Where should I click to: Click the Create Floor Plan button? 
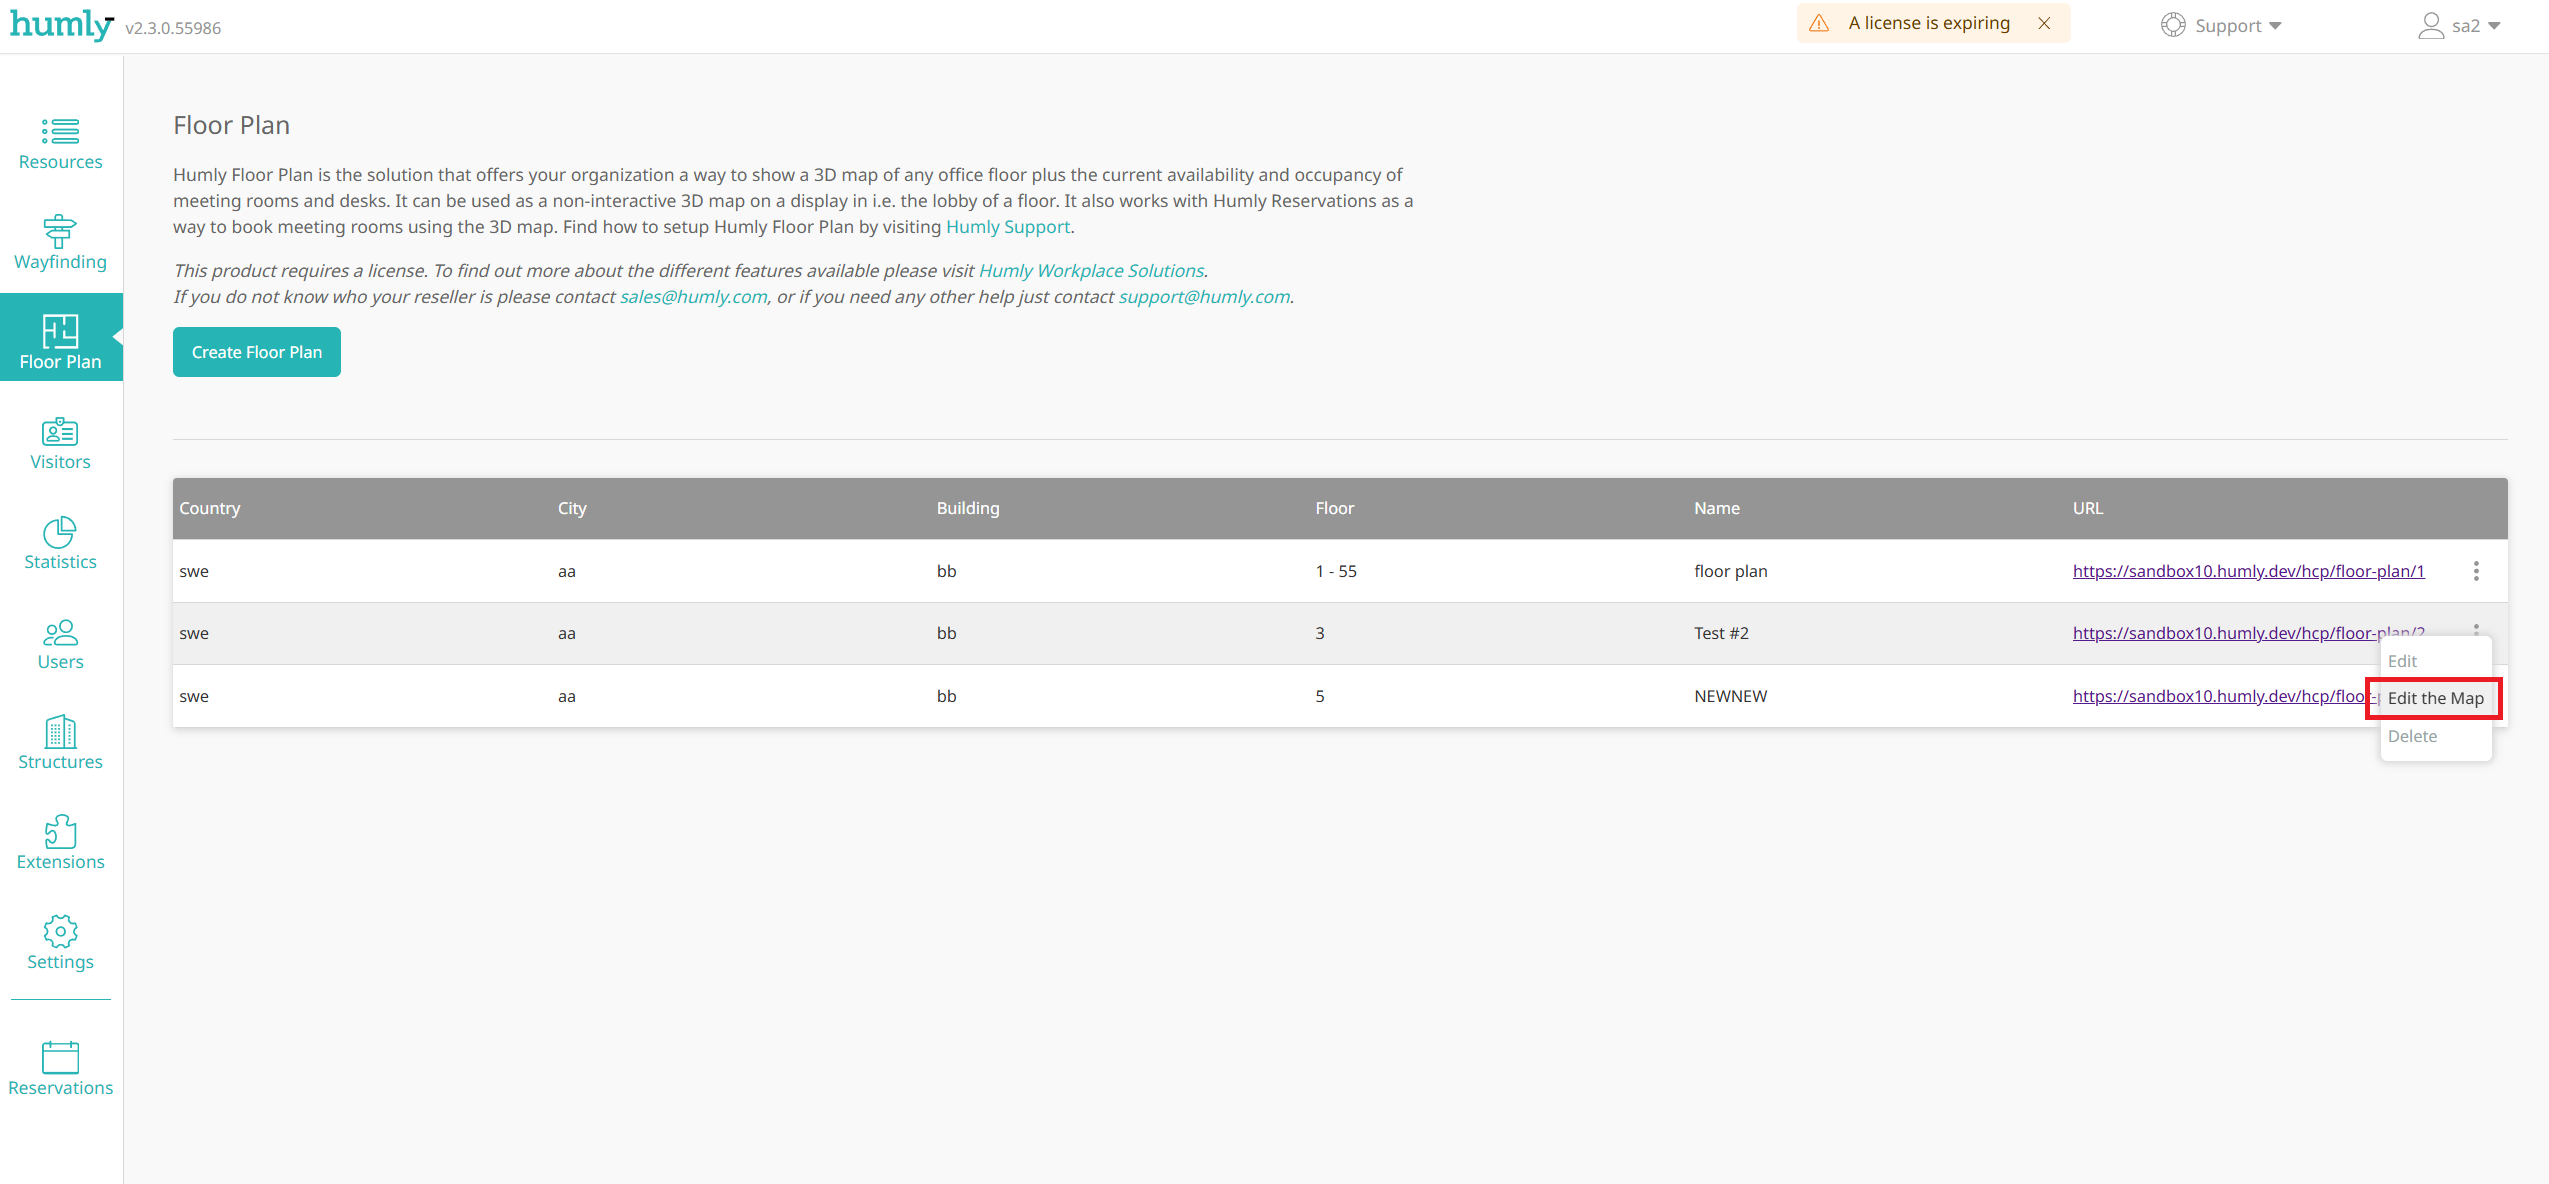click(257, 352)
